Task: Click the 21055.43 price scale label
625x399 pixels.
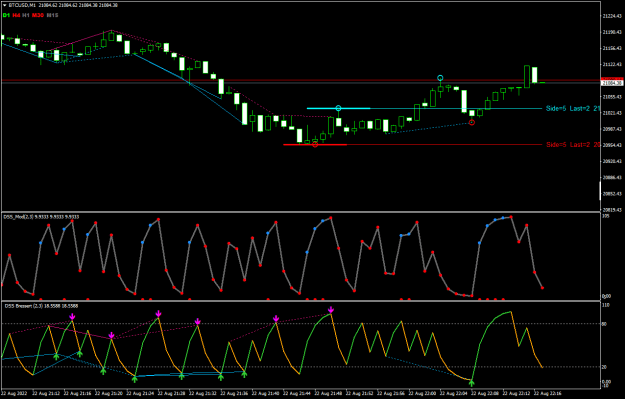Action: point(612,97)
